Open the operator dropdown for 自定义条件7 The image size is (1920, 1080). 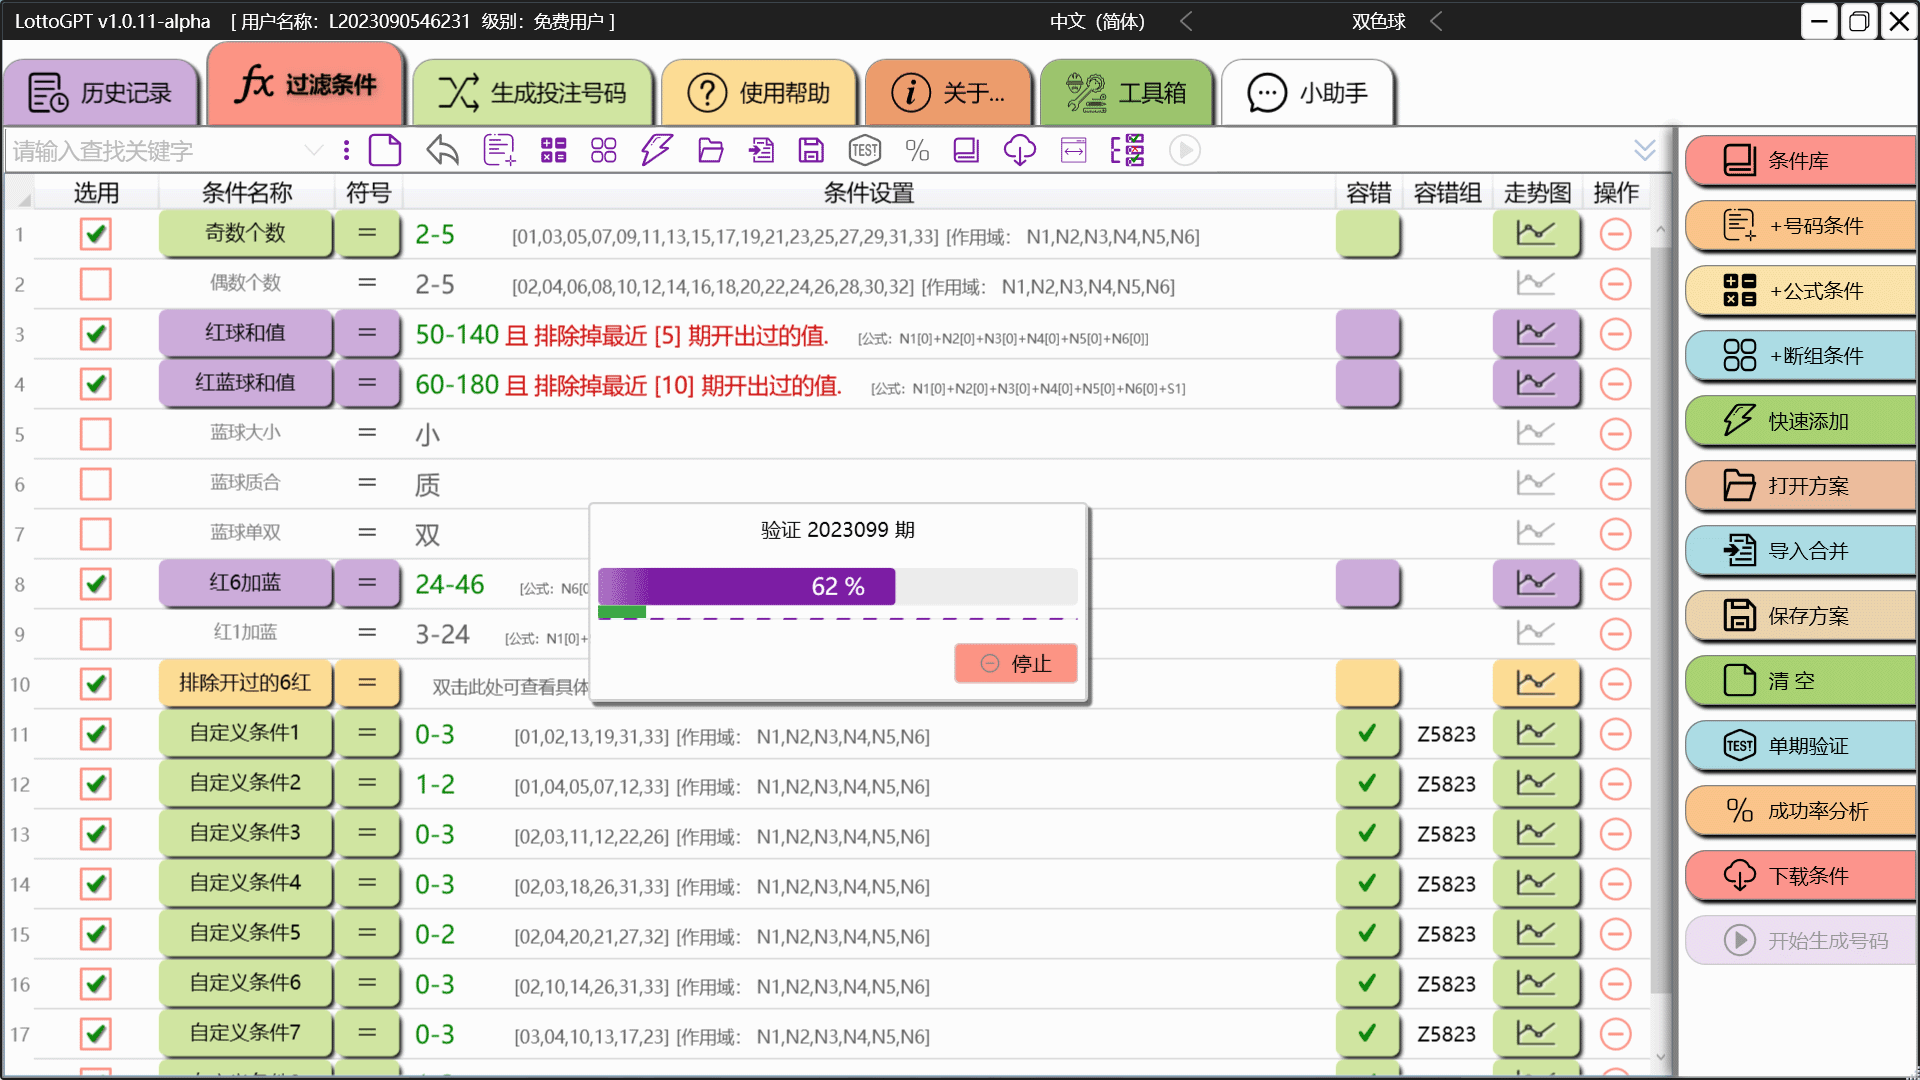coord(367,1034)
